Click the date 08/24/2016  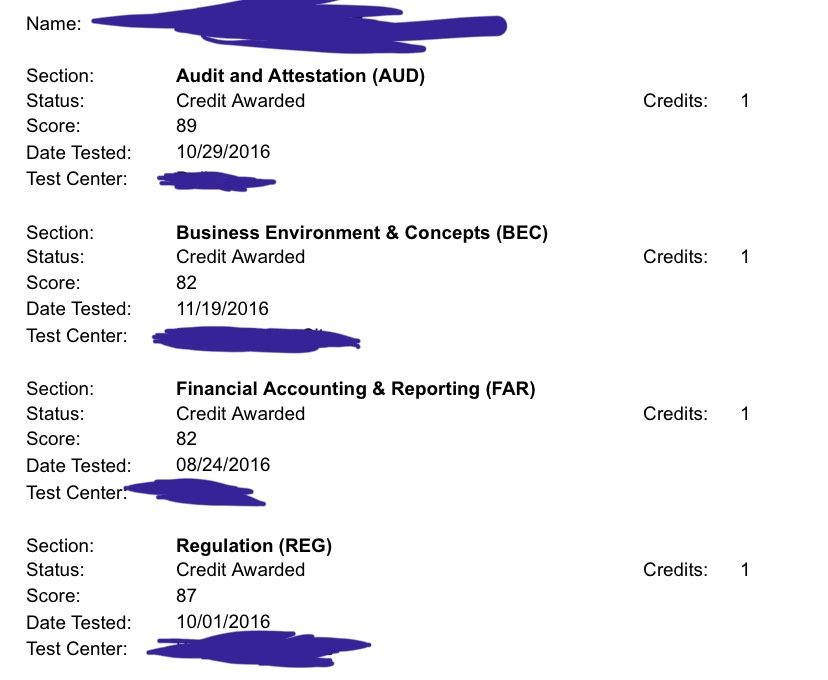point(223,465)
